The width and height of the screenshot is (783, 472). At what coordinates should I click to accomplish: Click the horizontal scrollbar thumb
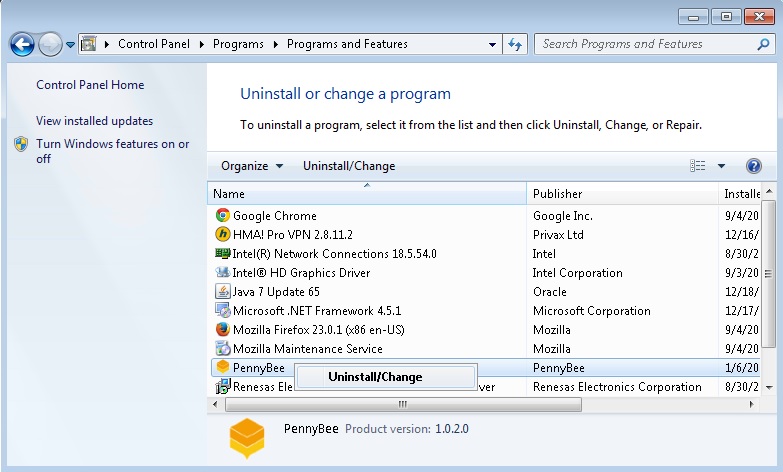[403, 404]
